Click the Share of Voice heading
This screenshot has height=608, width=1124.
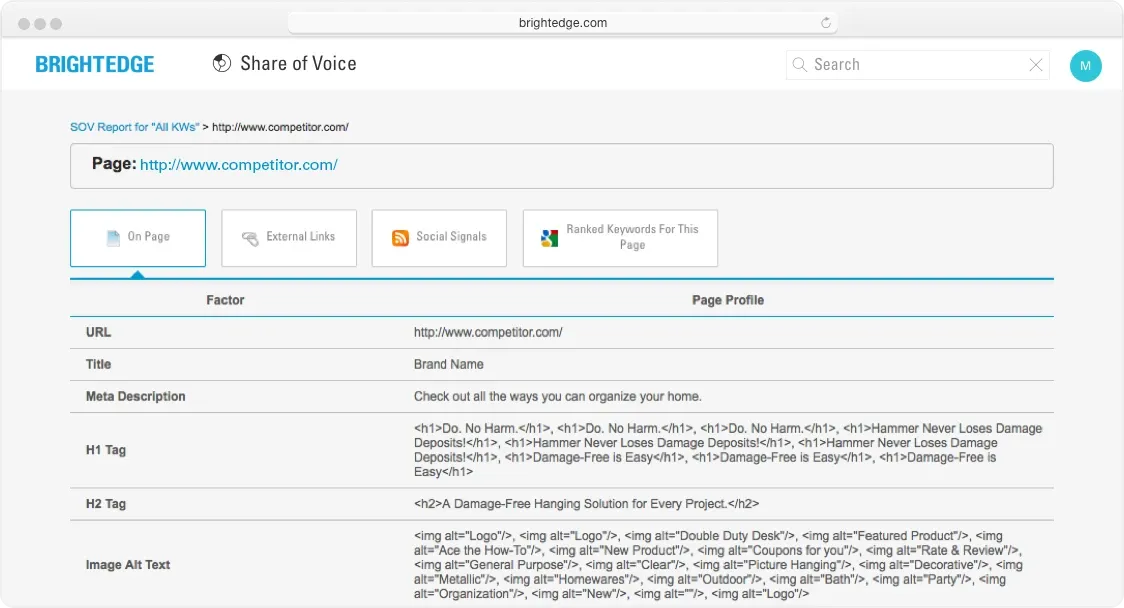pyautogui.click(x=298, y=64)
